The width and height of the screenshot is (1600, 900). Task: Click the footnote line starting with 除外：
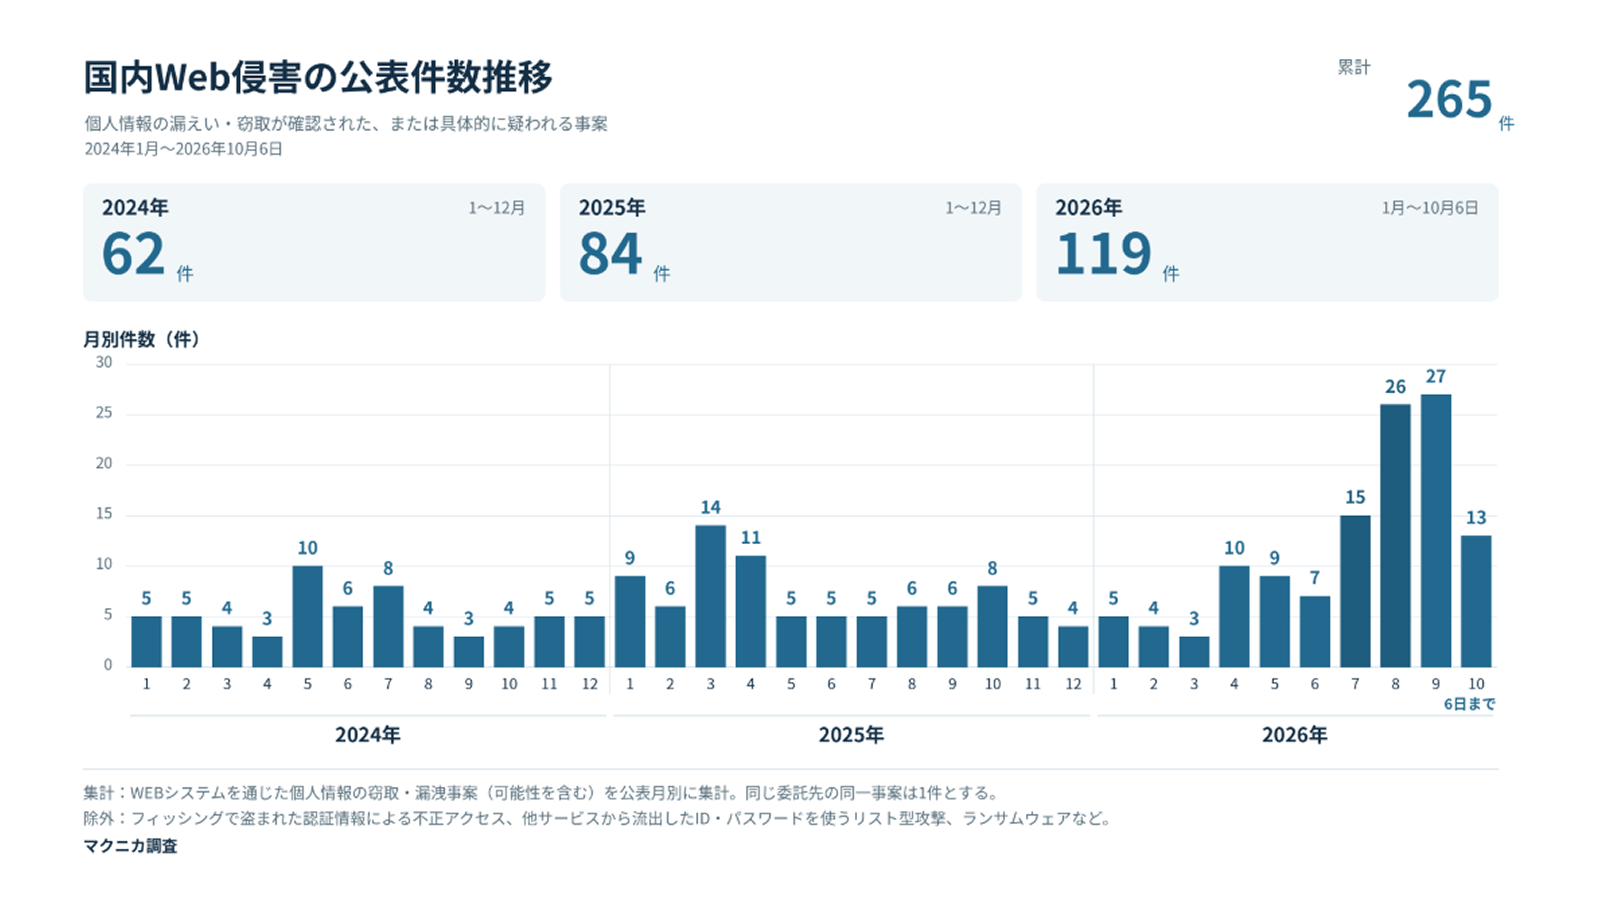coord(598,819)
